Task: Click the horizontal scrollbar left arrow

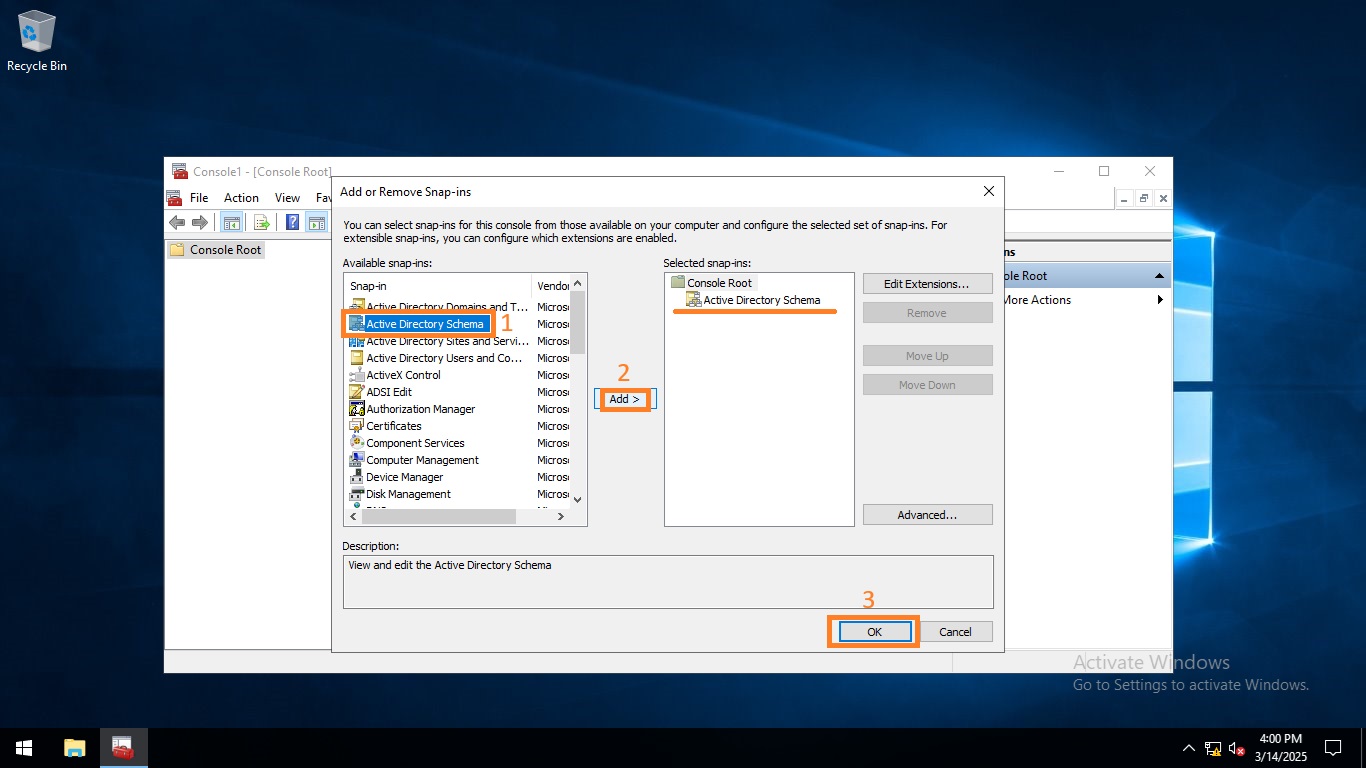Action: [353, 517]
